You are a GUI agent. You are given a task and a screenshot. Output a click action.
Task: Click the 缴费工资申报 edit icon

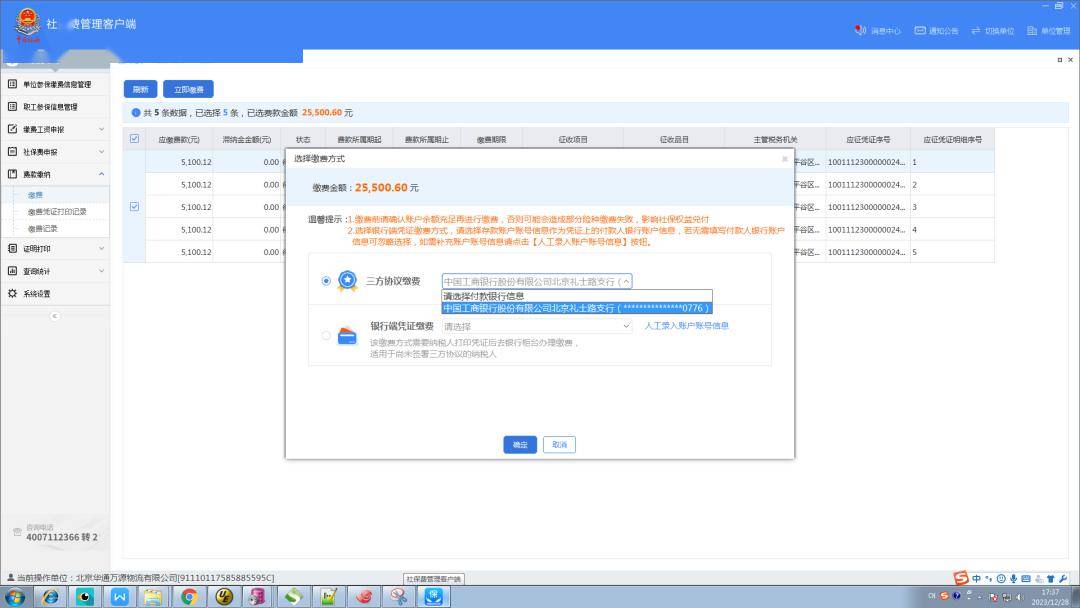12,129
